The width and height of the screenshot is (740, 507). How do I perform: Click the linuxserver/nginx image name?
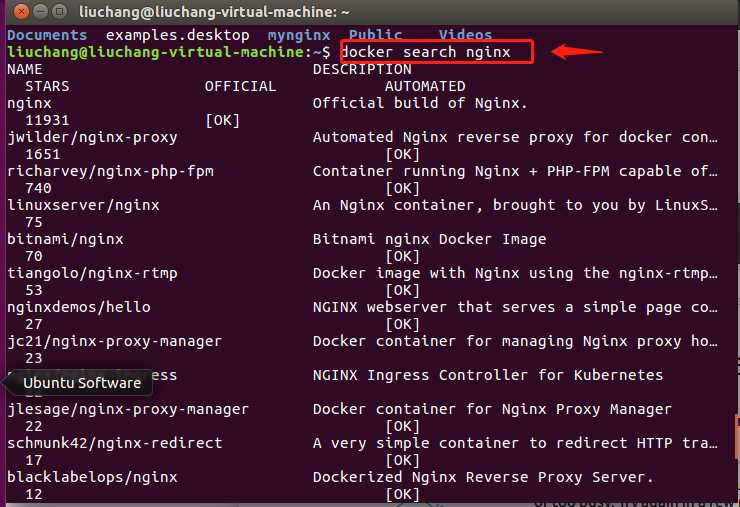84,205
